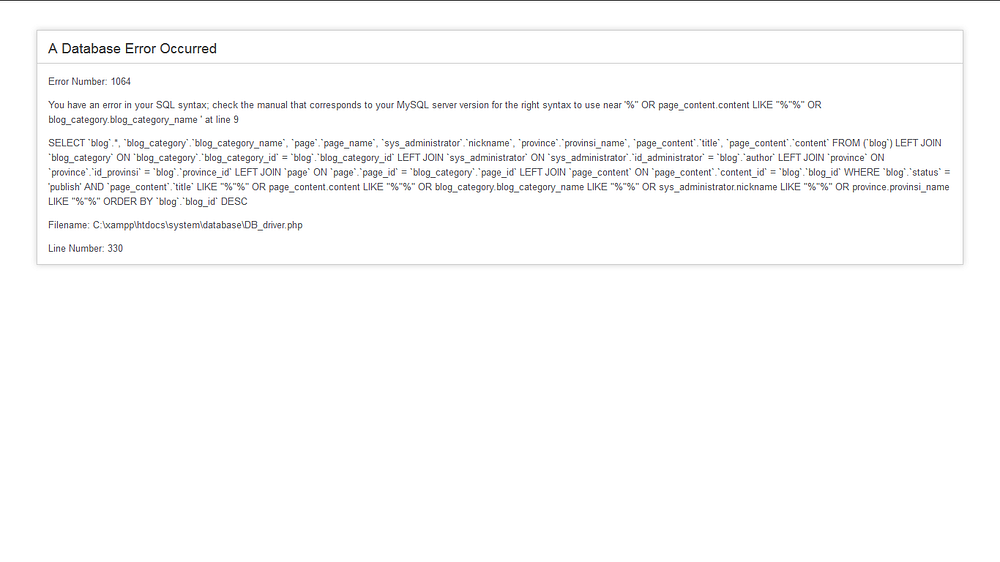This screenshot has height=562, width=1000.
Task: Click the 'publish' value in query
Action: 64,187
